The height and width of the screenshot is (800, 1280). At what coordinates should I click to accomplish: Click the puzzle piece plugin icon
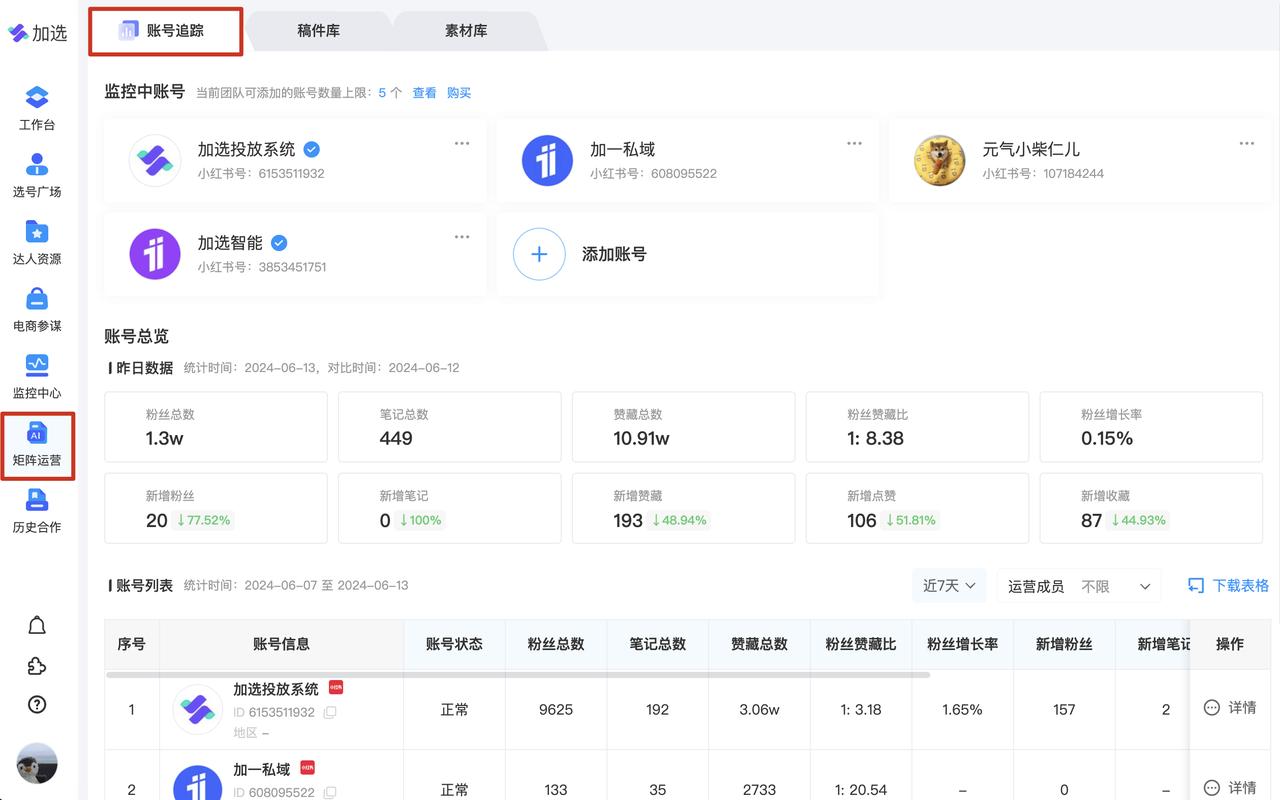point(37,666)
